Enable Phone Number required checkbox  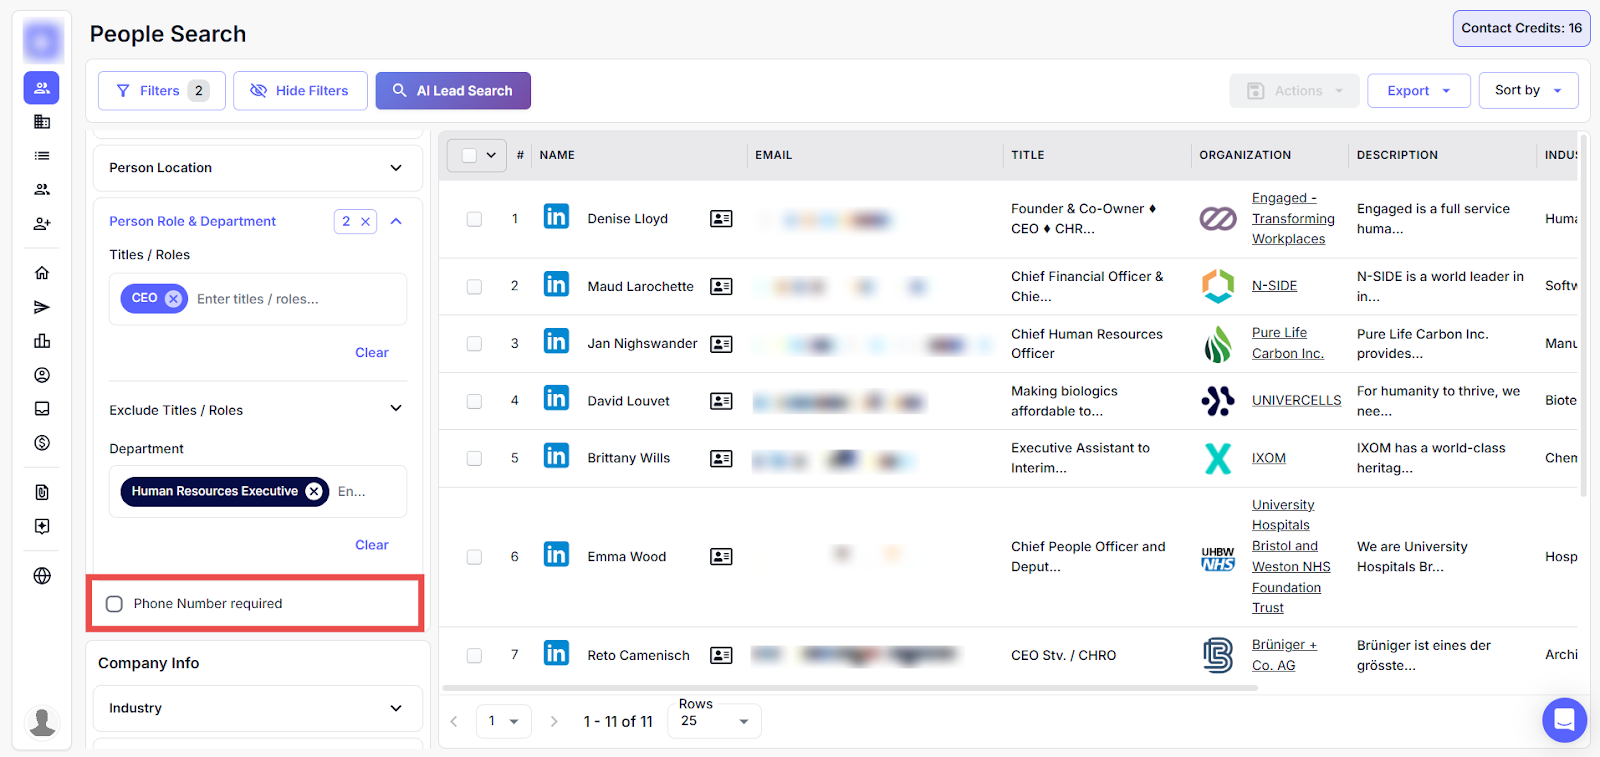pyautogui.click(x=115, y=604)
